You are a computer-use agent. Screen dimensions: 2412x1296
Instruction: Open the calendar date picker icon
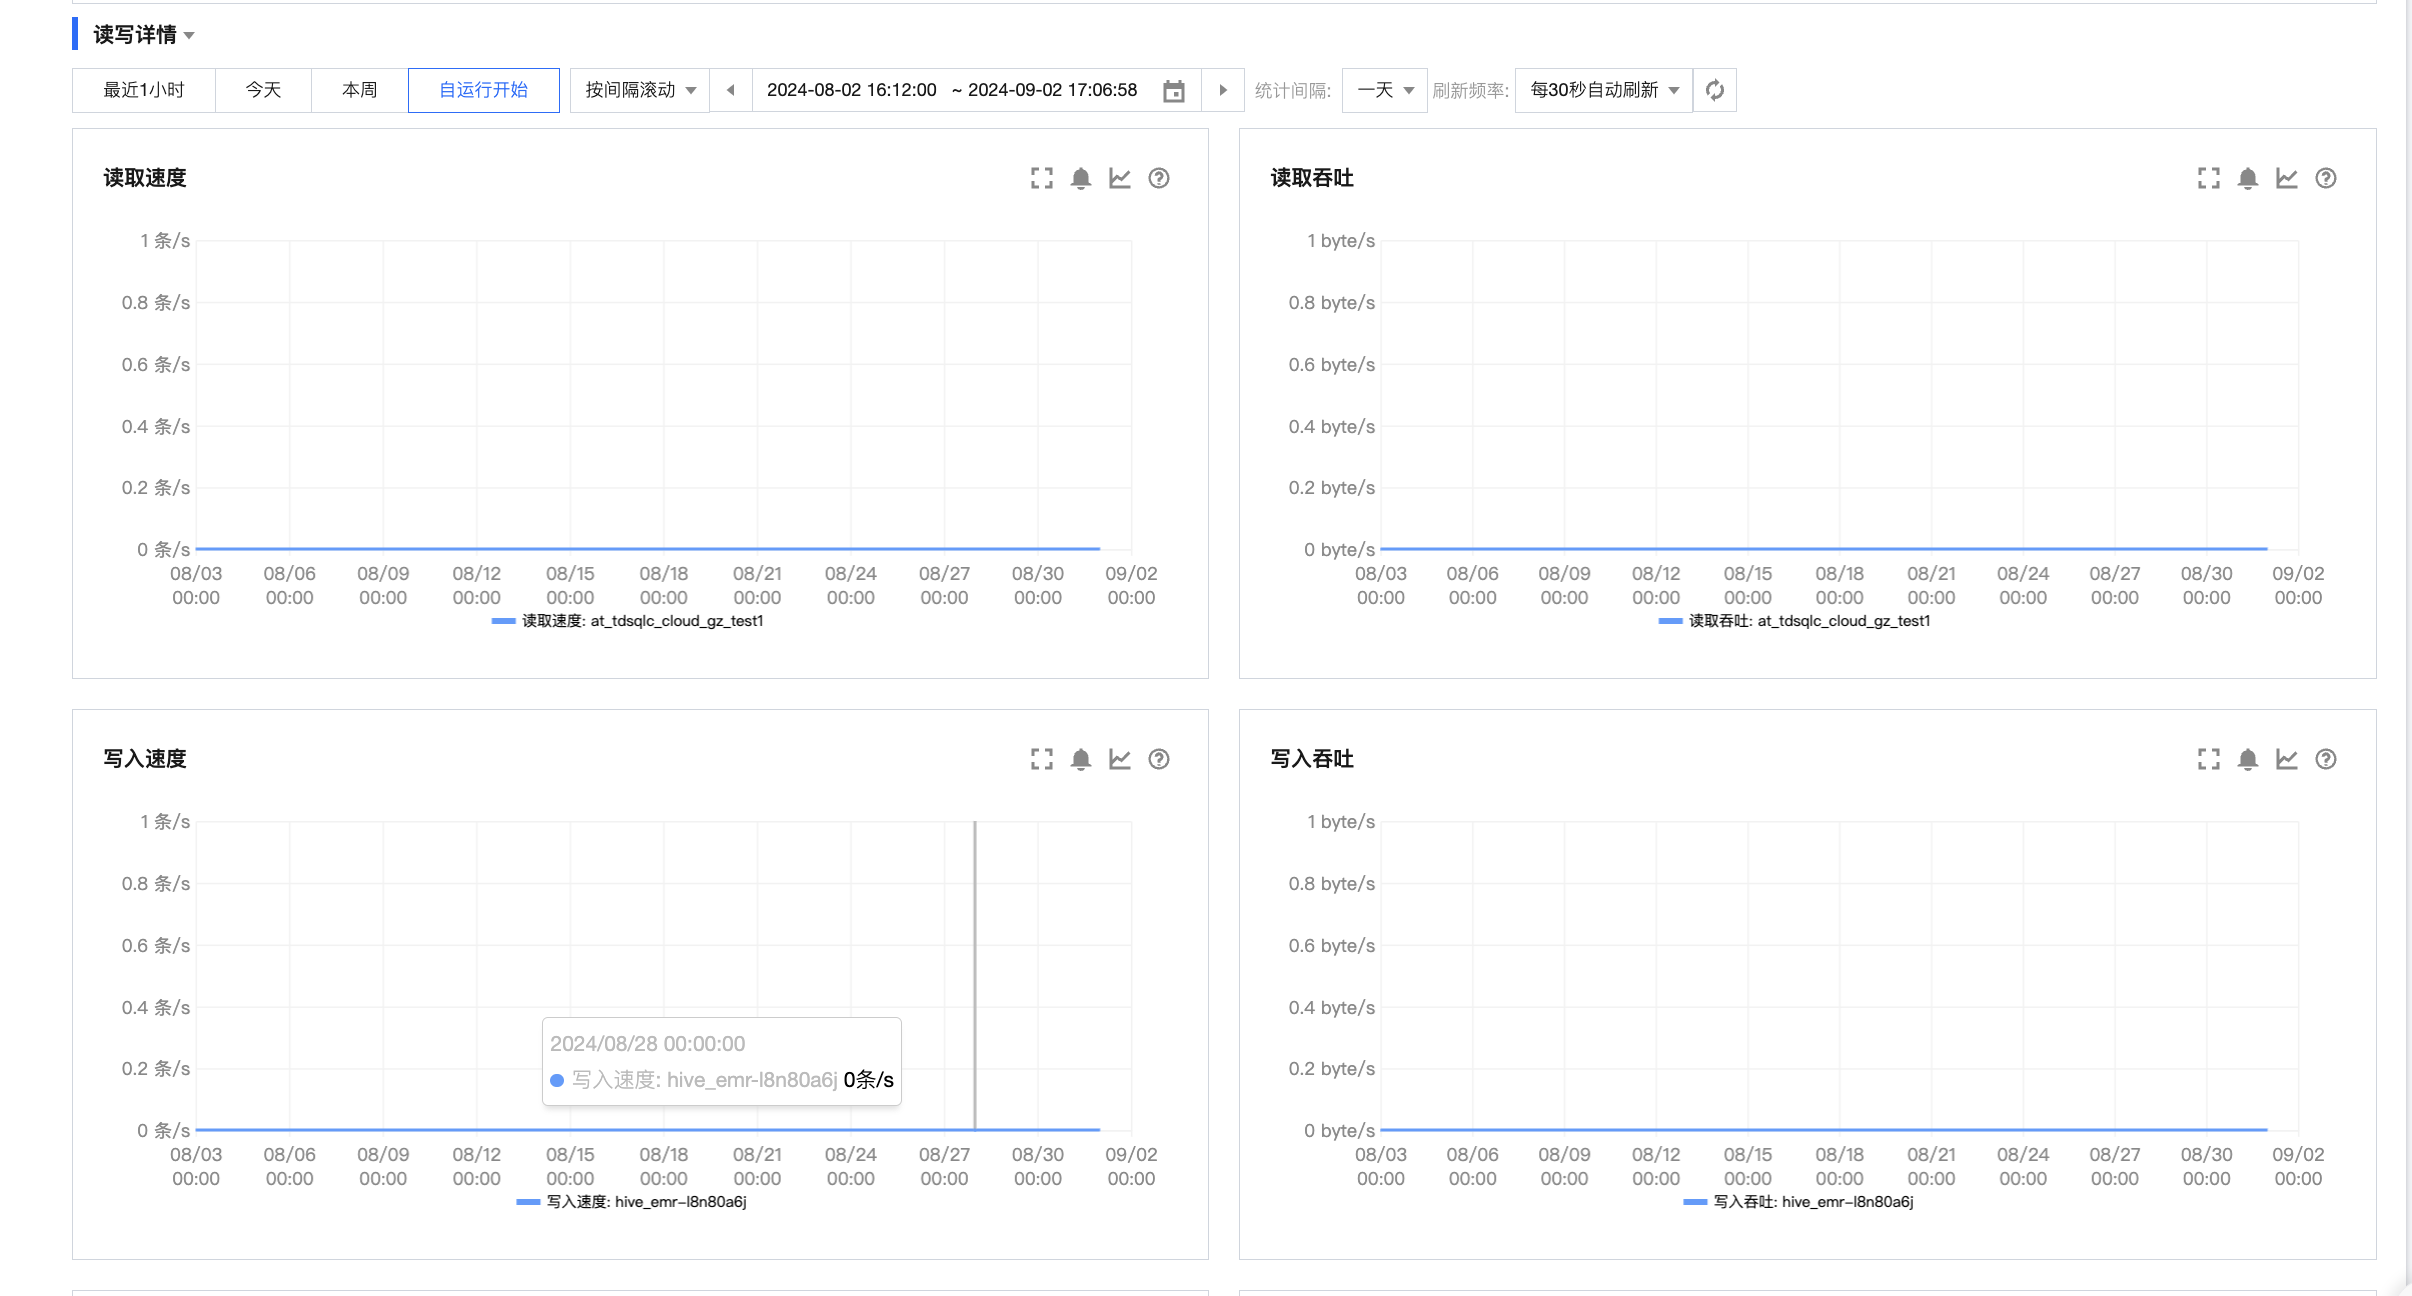coord(1173,91)
